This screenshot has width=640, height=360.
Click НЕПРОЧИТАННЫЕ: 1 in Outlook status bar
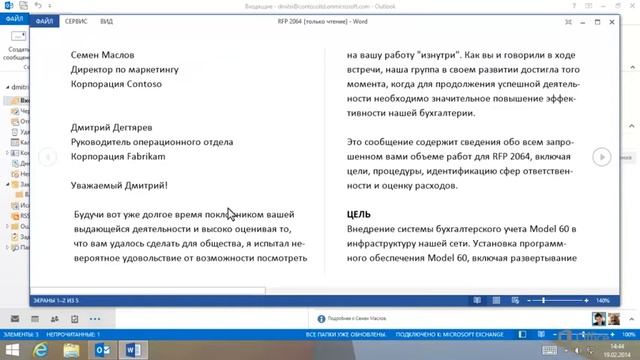(73, 334)
